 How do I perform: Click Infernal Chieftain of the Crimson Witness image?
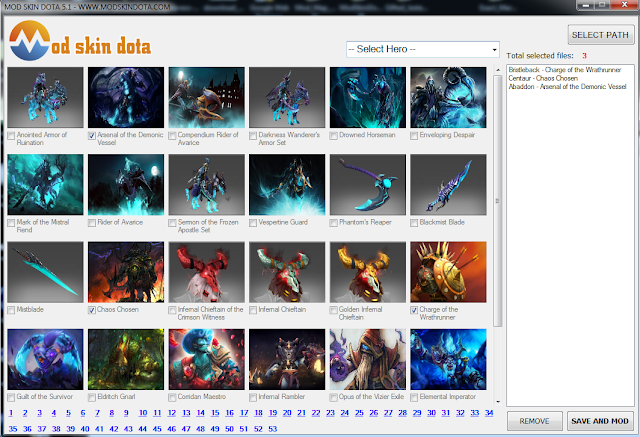point(207,272)
